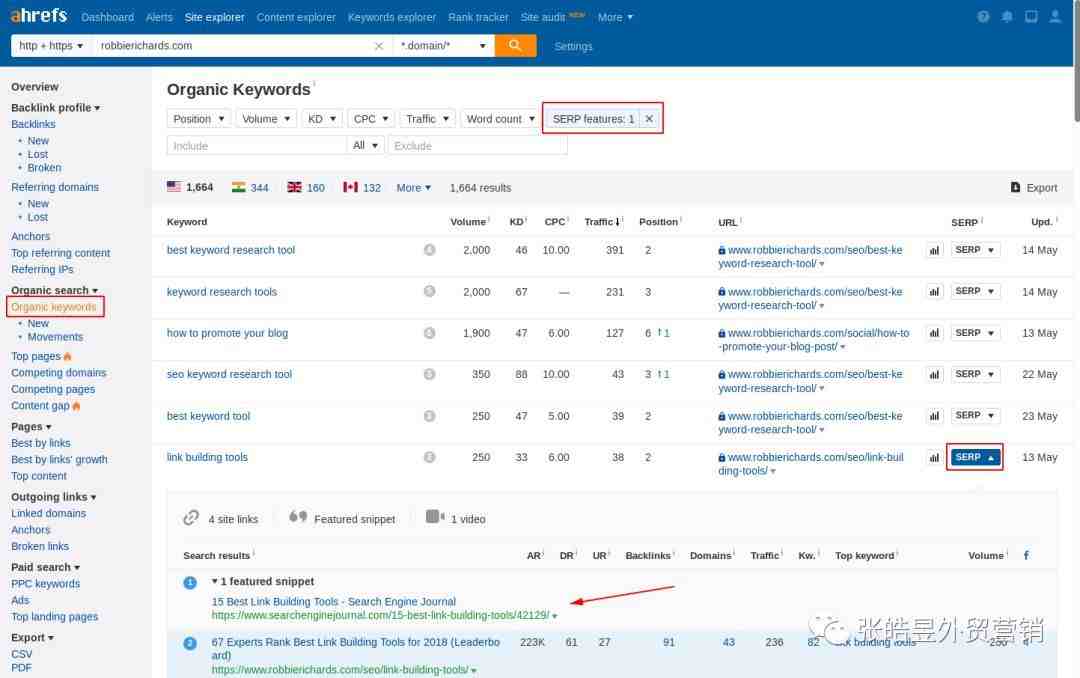Remove the SERP features filter
The height and width of the screenshot is (678, 1080).
pyautogui.click(x=649, y=119)
